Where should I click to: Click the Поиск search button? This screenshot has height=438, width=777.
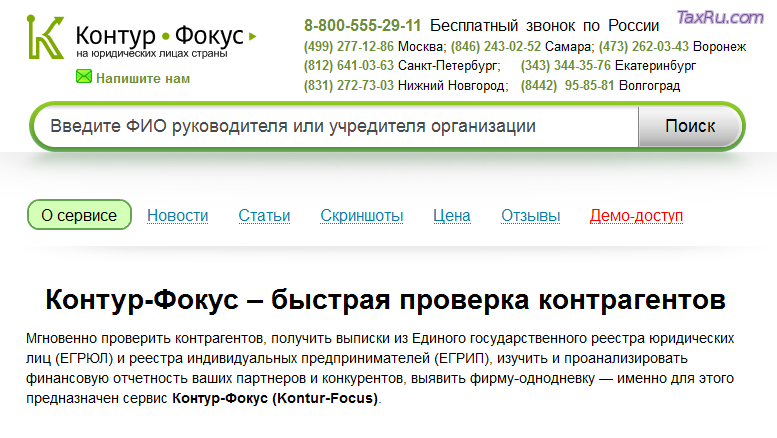(690, 126)
